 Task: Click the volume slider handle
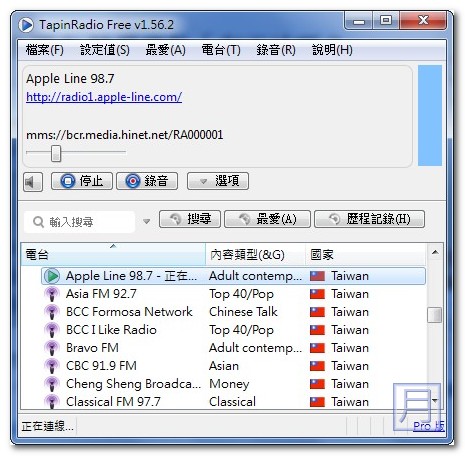56,153
